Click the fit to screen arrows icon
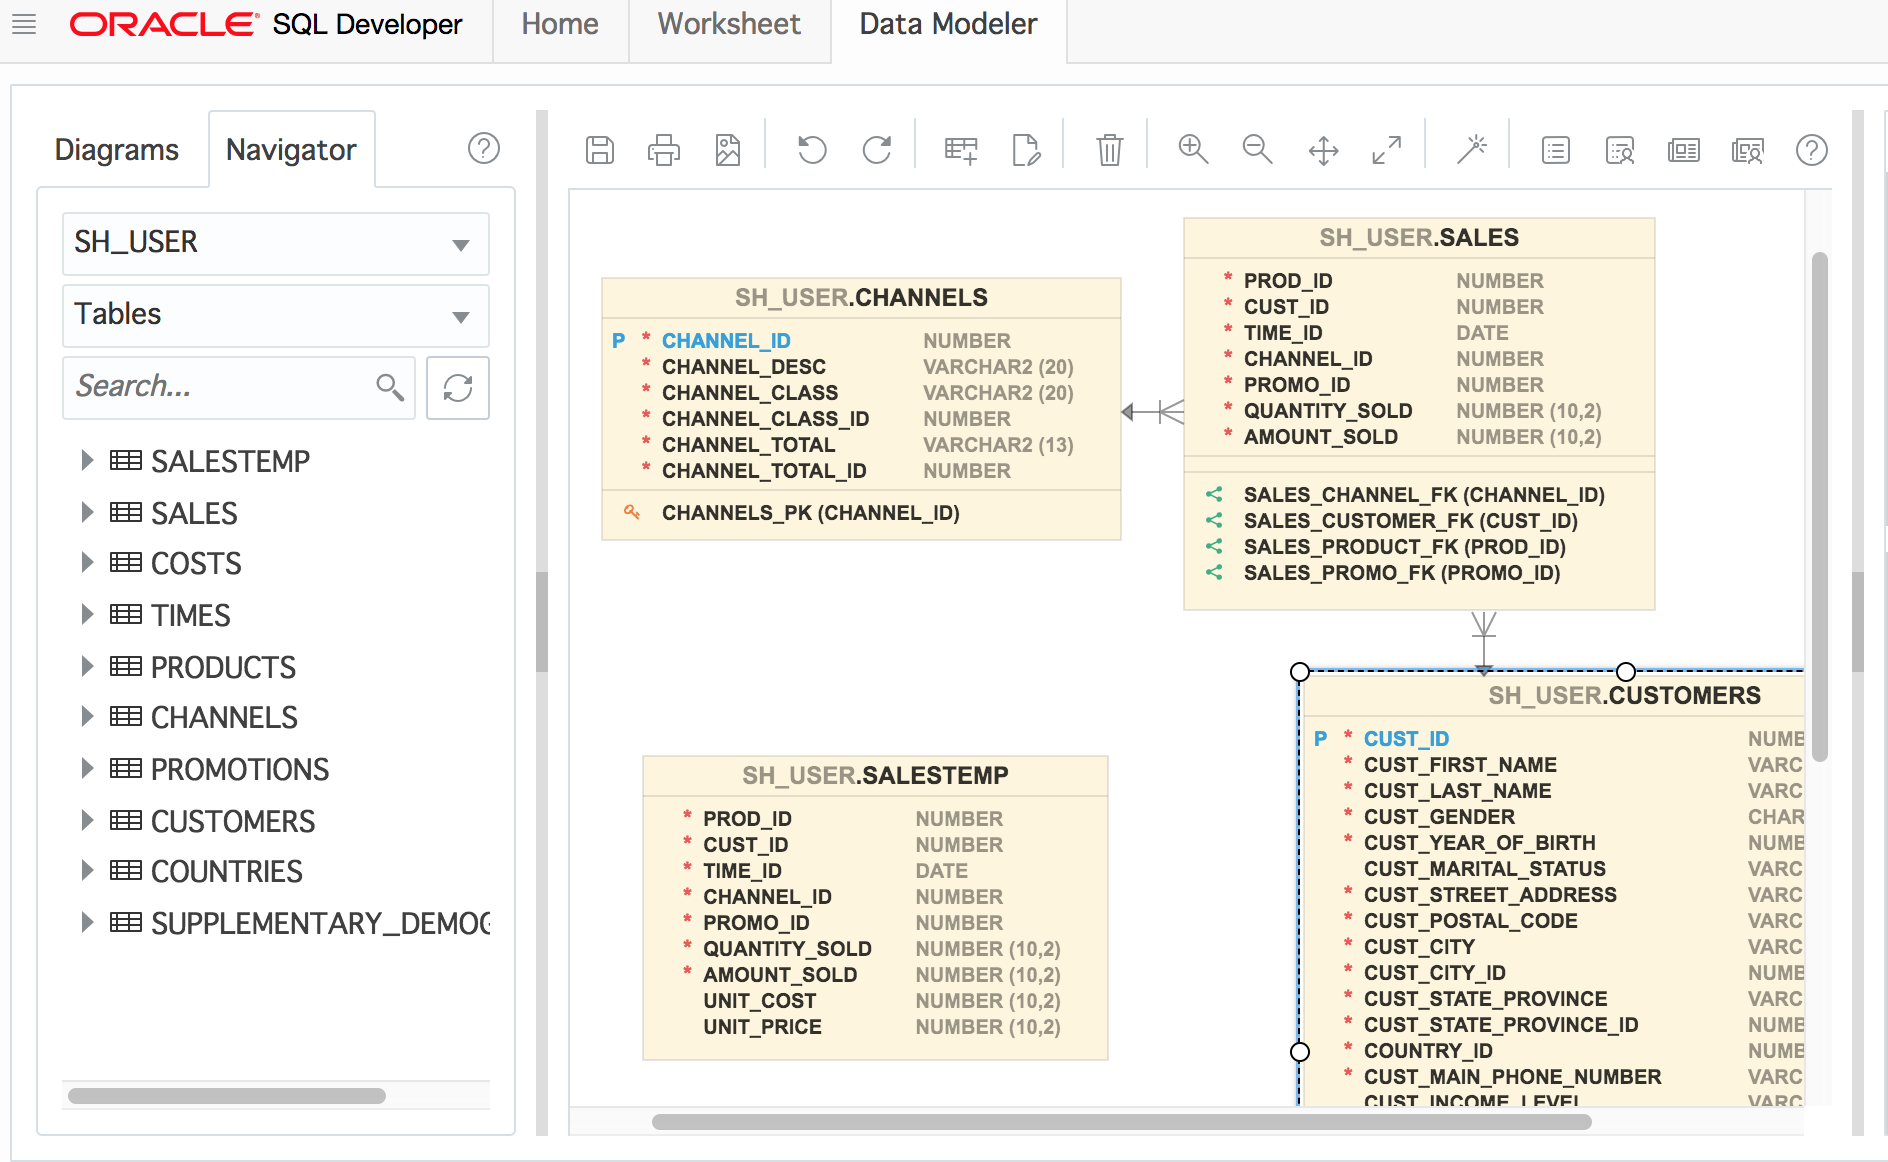This screenshot has height=1162, width=1888. (x=1386, y=150)
